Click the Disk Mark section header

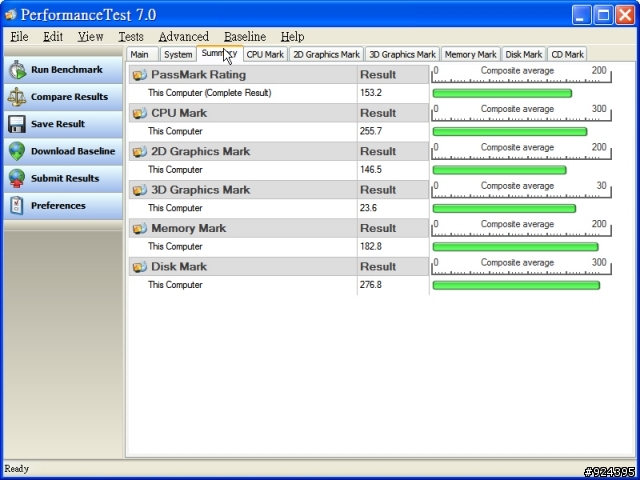pyautogui.click(x=279, y=267)
